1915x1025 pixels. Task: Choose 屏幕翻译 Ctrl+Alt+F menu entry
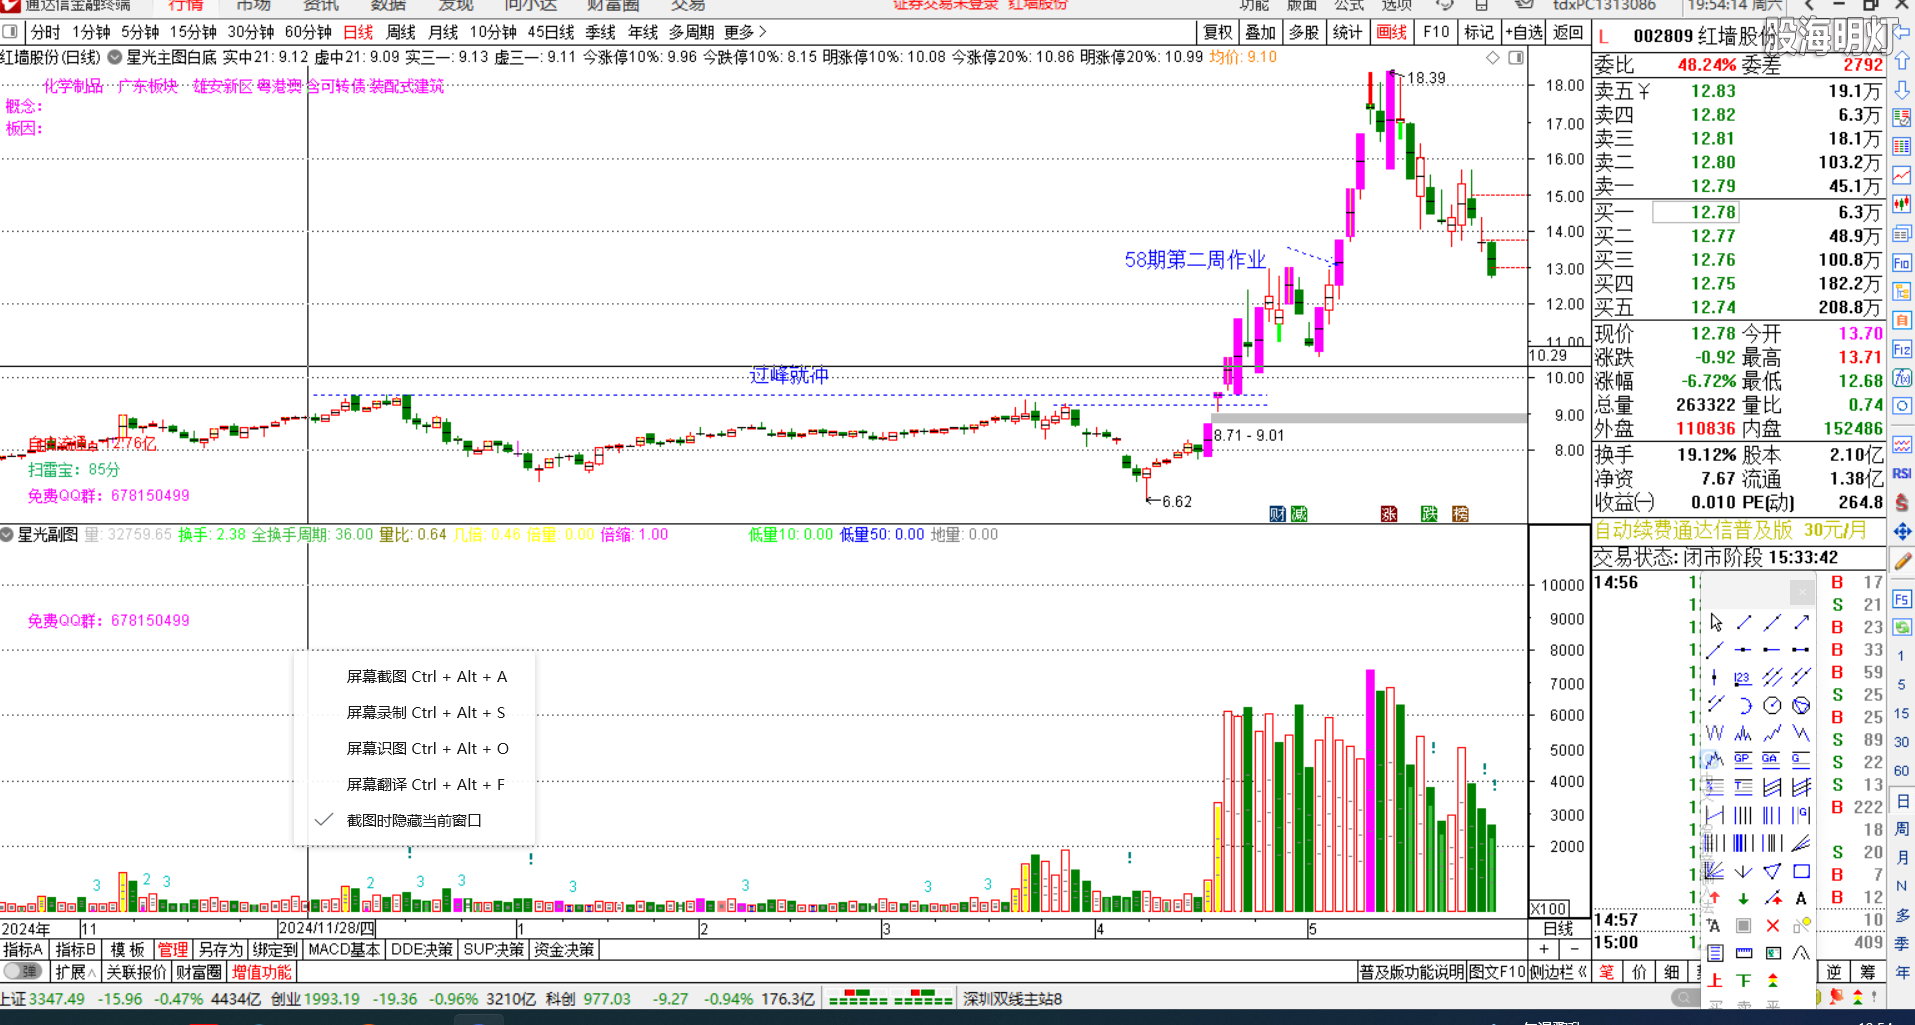[x=425, y=784]
